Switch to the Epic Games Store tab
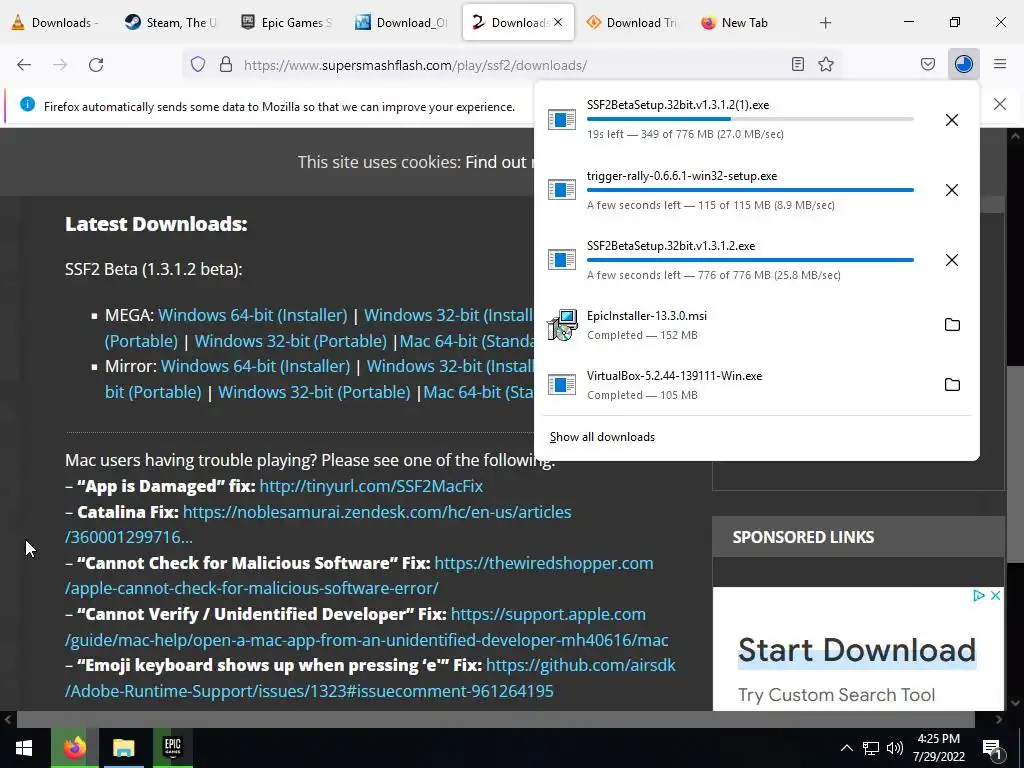Image resolution: width=1024 pixels, height=768 pixels. (287, 23)
